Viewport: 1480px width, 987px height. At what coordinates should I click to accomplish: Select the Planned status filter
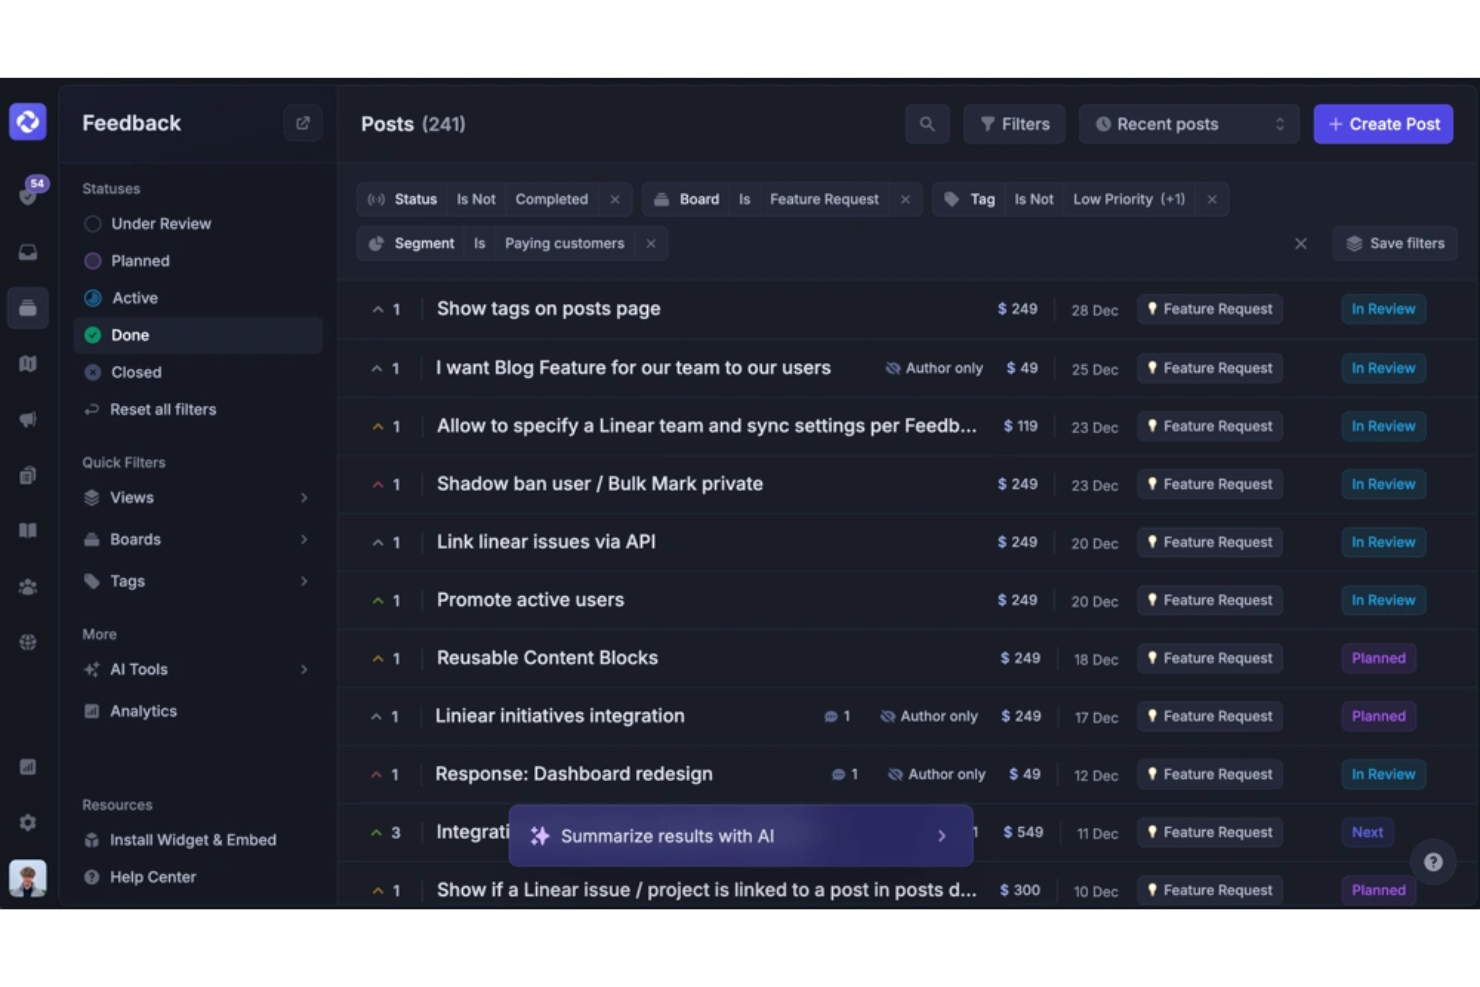(x=198, y=261)
